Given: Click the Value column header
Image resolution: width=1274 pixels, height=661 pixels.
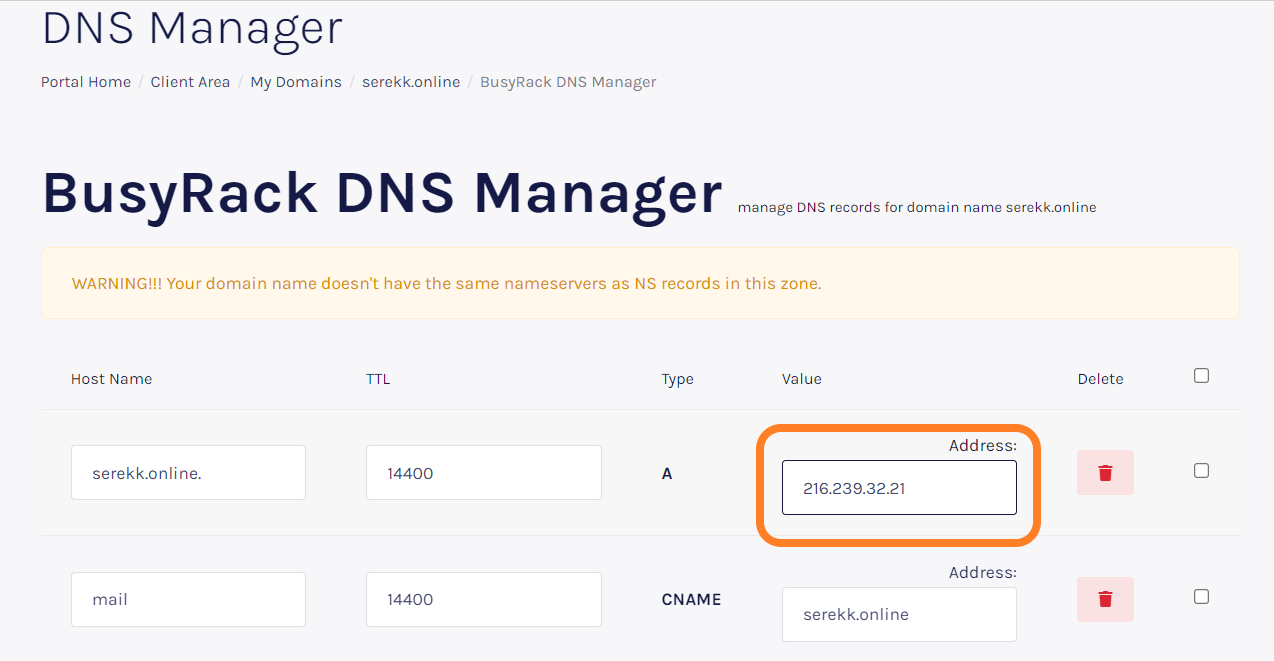Looking at the screenshot, I should click(x=802, y=379).
